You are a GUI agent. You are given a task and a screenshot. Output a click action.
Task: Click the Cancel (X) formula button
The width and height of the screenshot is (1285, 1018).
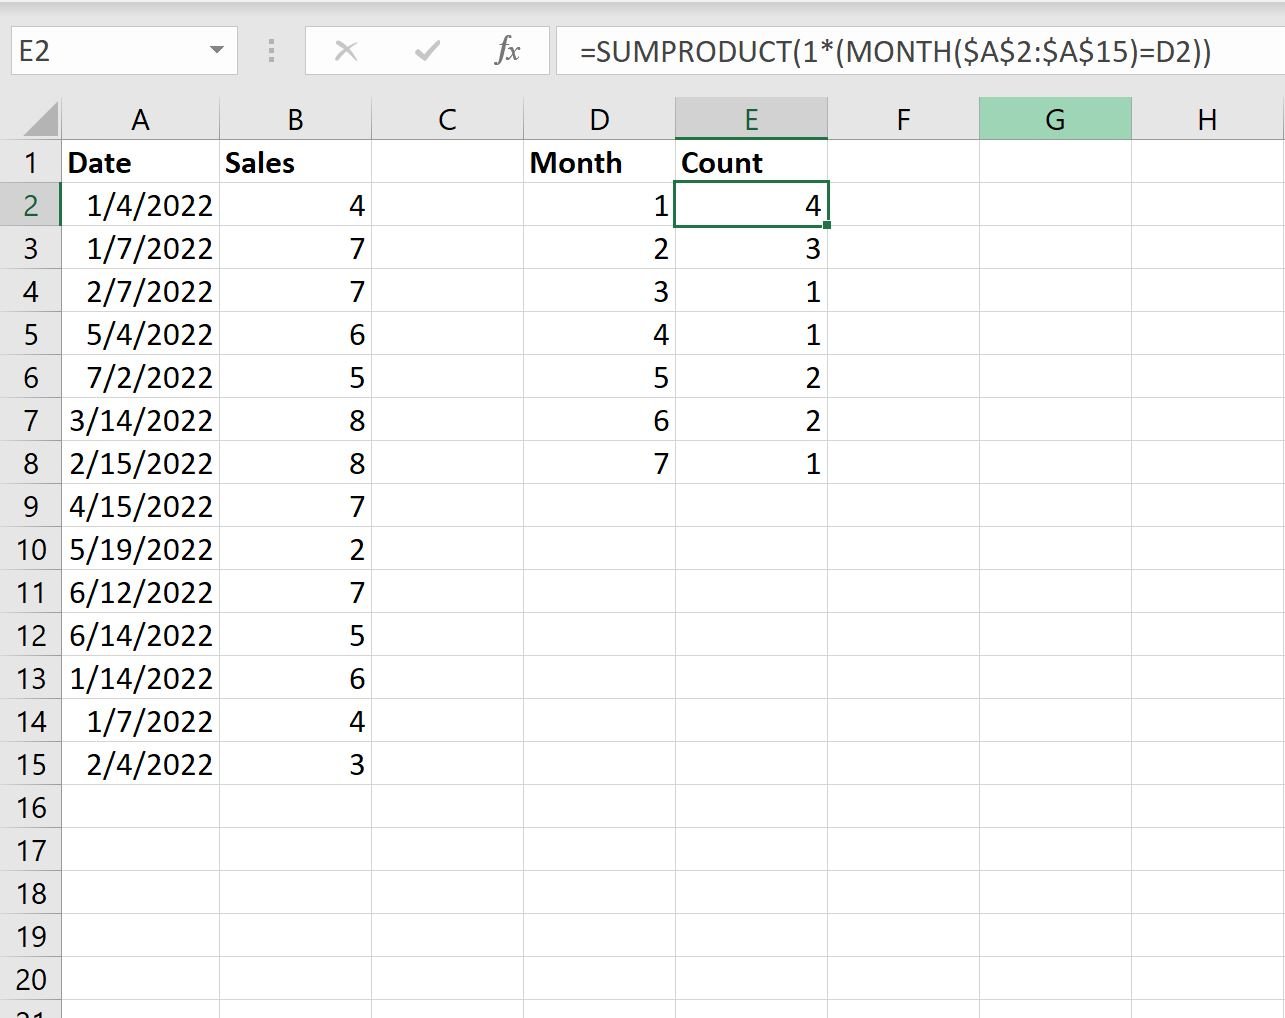point(346,51)
